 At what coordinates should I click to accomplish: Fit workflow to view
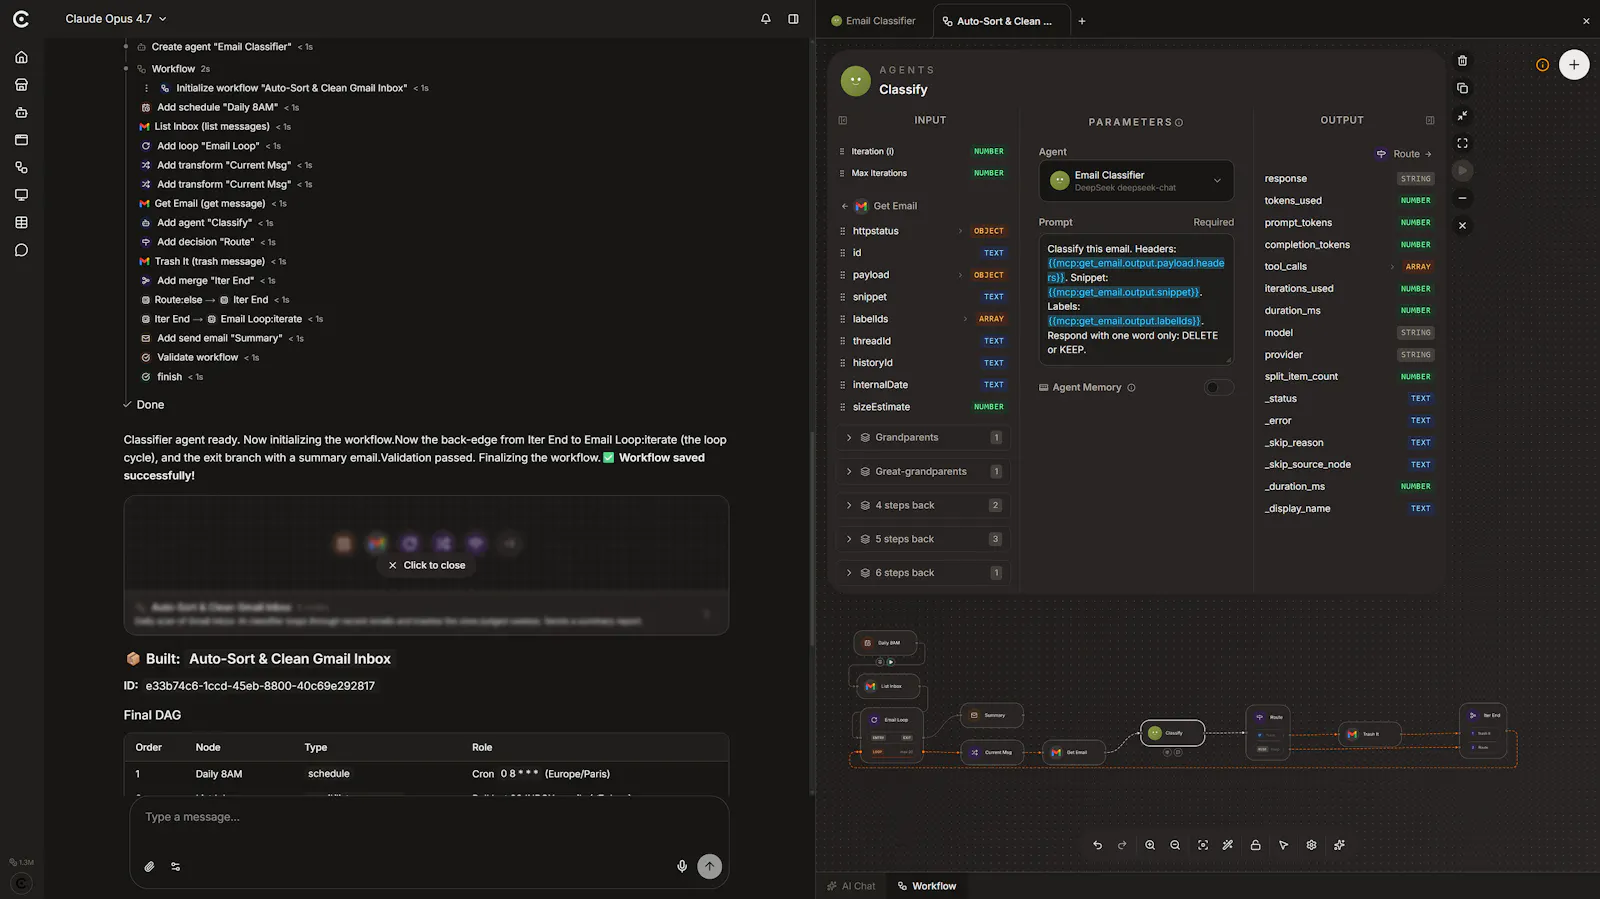tap(1203, 845)
